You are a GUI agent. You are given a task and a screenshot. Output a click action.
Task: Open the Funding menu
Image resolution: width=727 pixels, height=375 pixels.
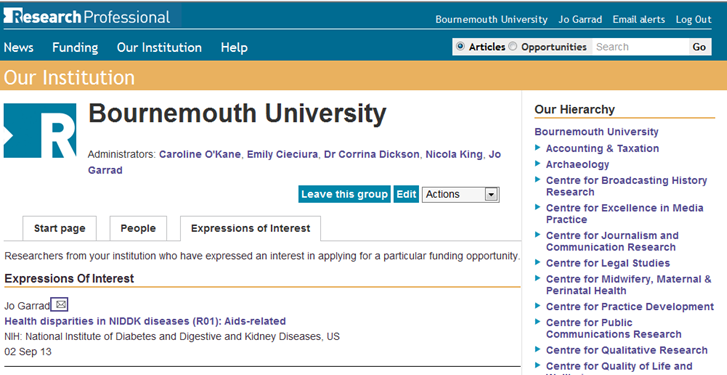pos(75,47)
